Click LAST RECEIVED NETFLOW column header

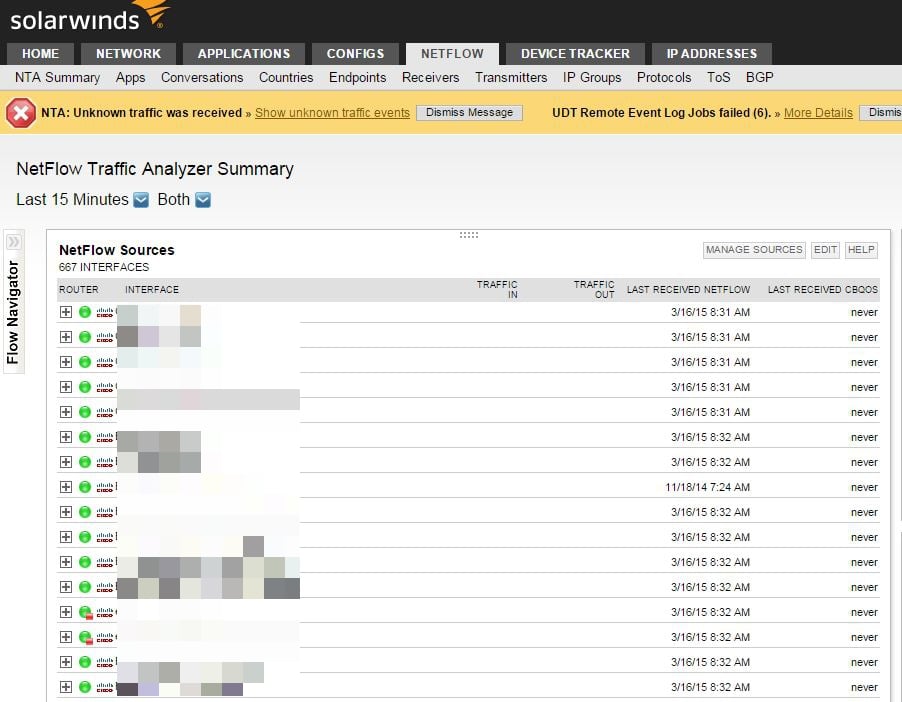click(x=689, y=289)
